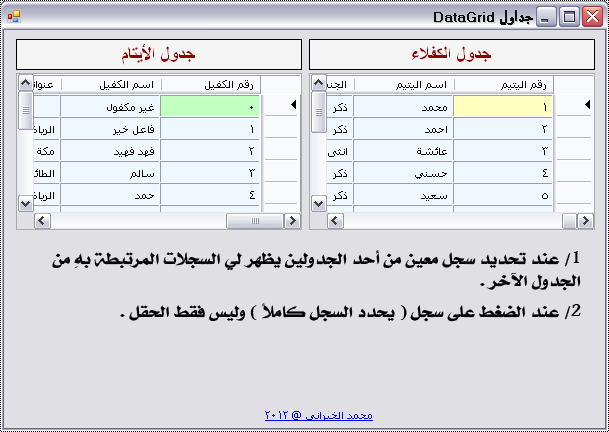The width and height of the screenshot is (609, 432).
Task: Select row indicator arrow in right grid
Action: tap(587, 105)
